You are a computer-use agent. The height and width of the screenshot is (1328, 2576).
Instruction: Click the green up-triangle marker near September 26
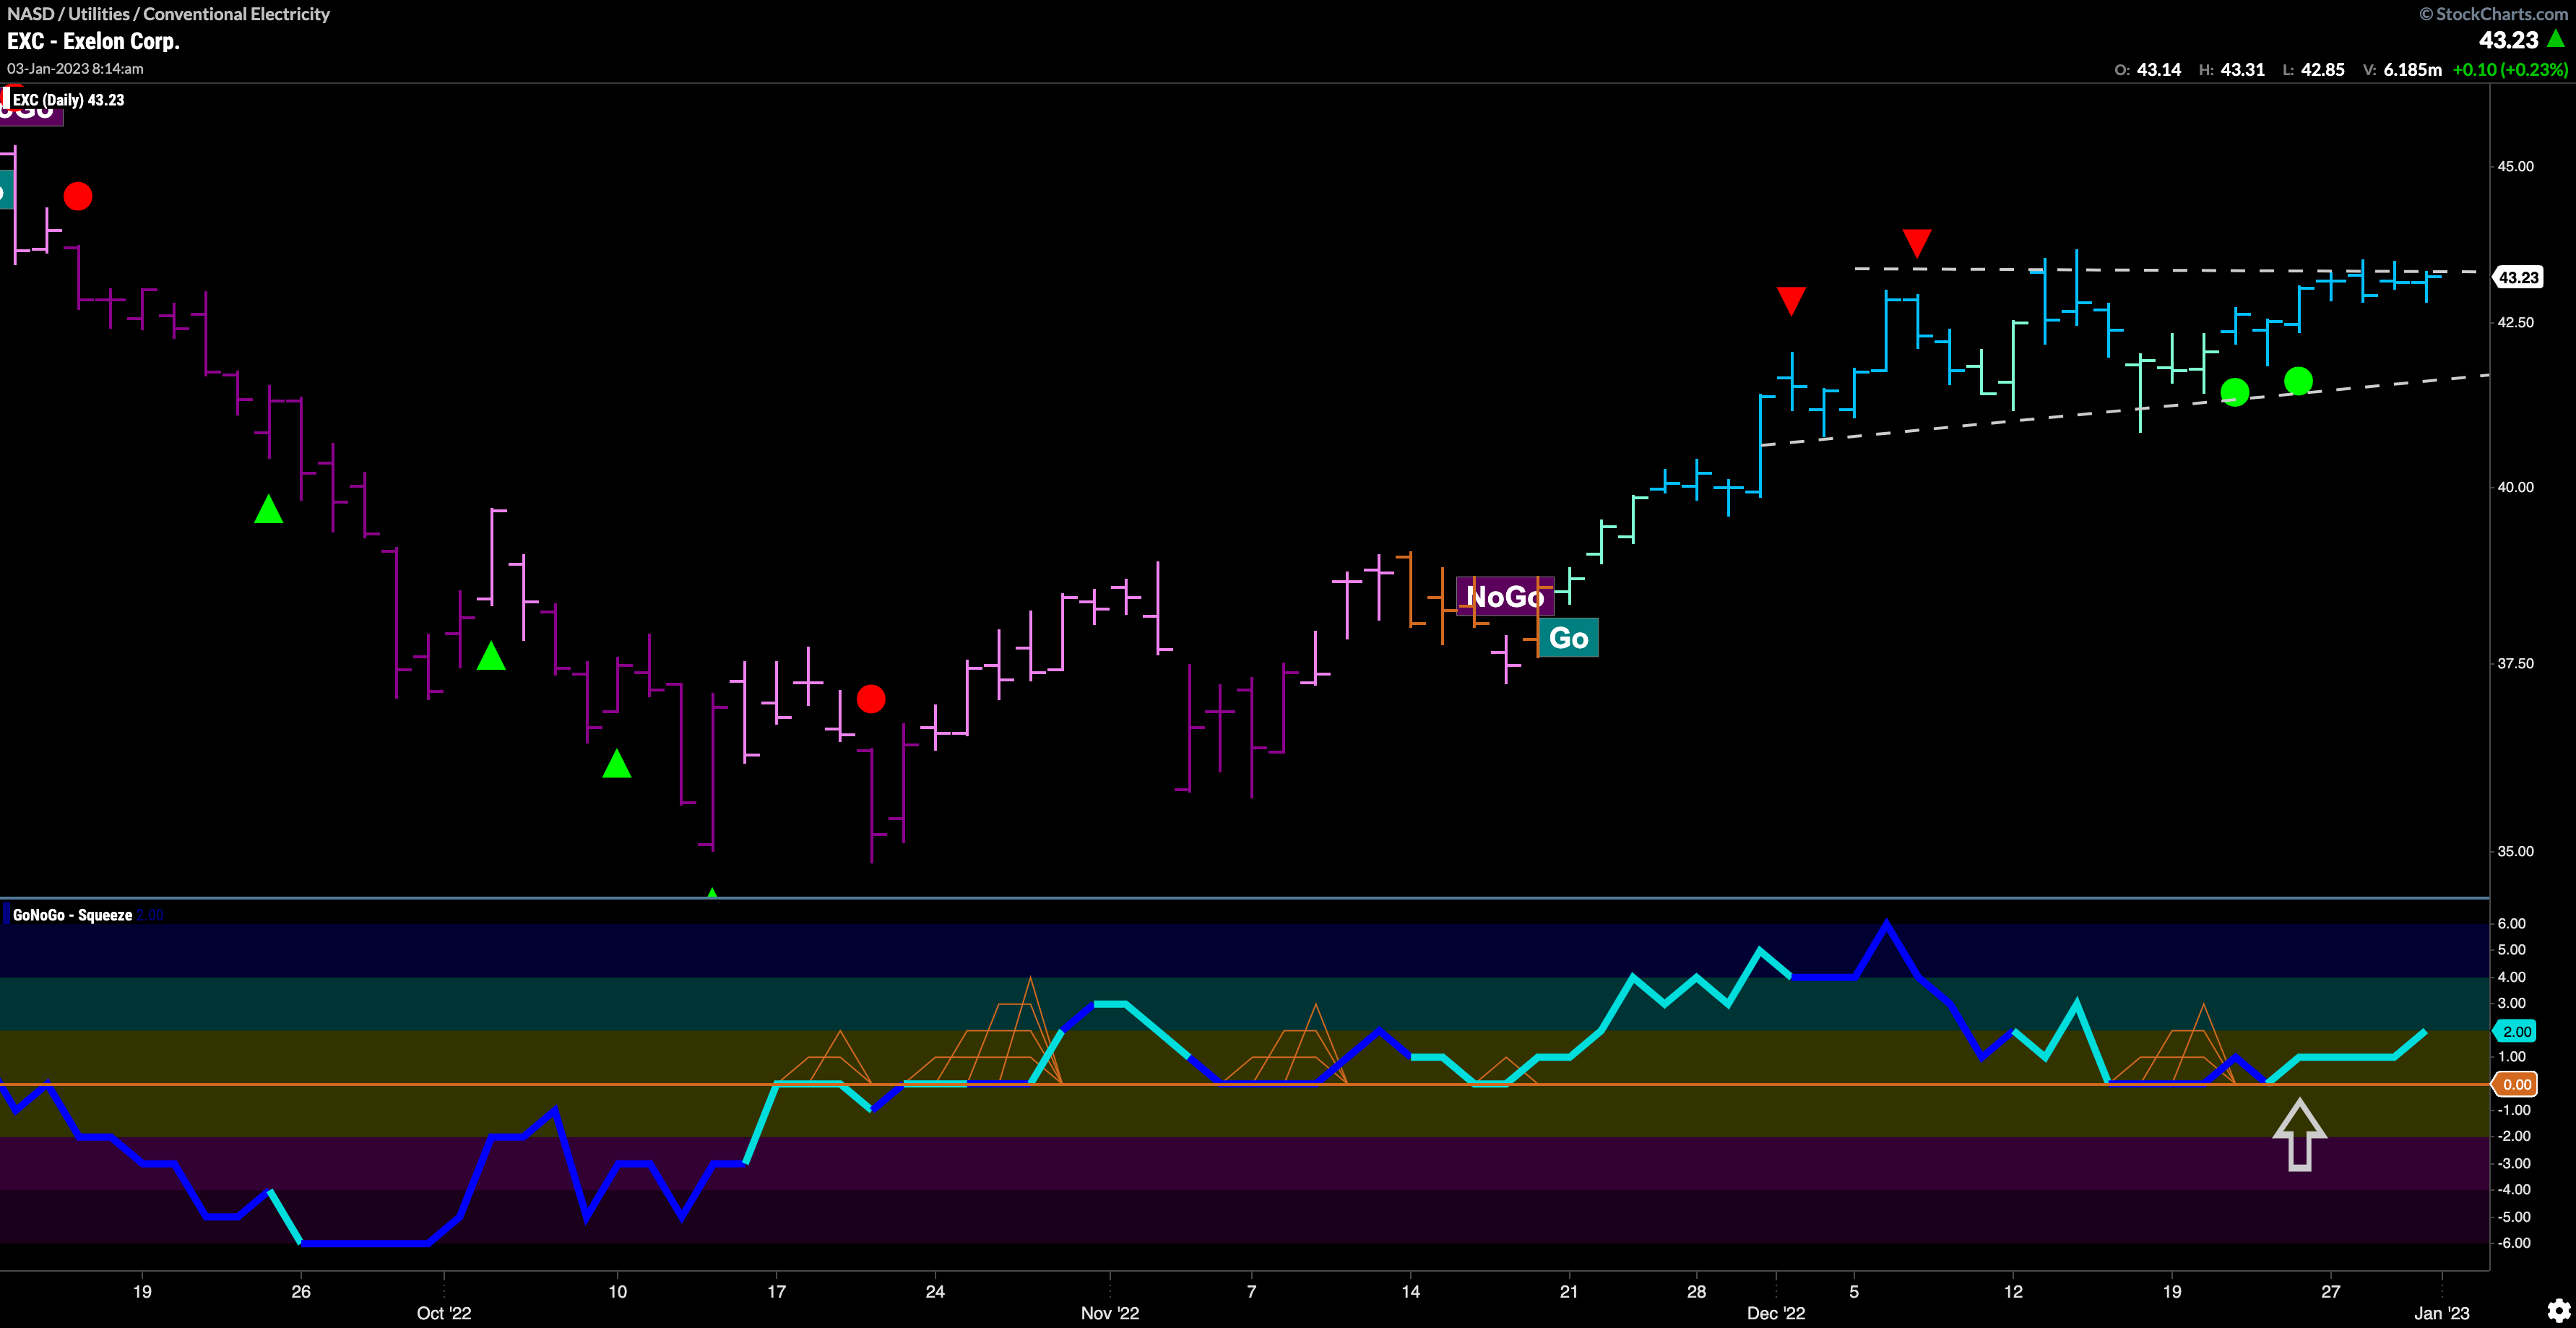point(268,510)
